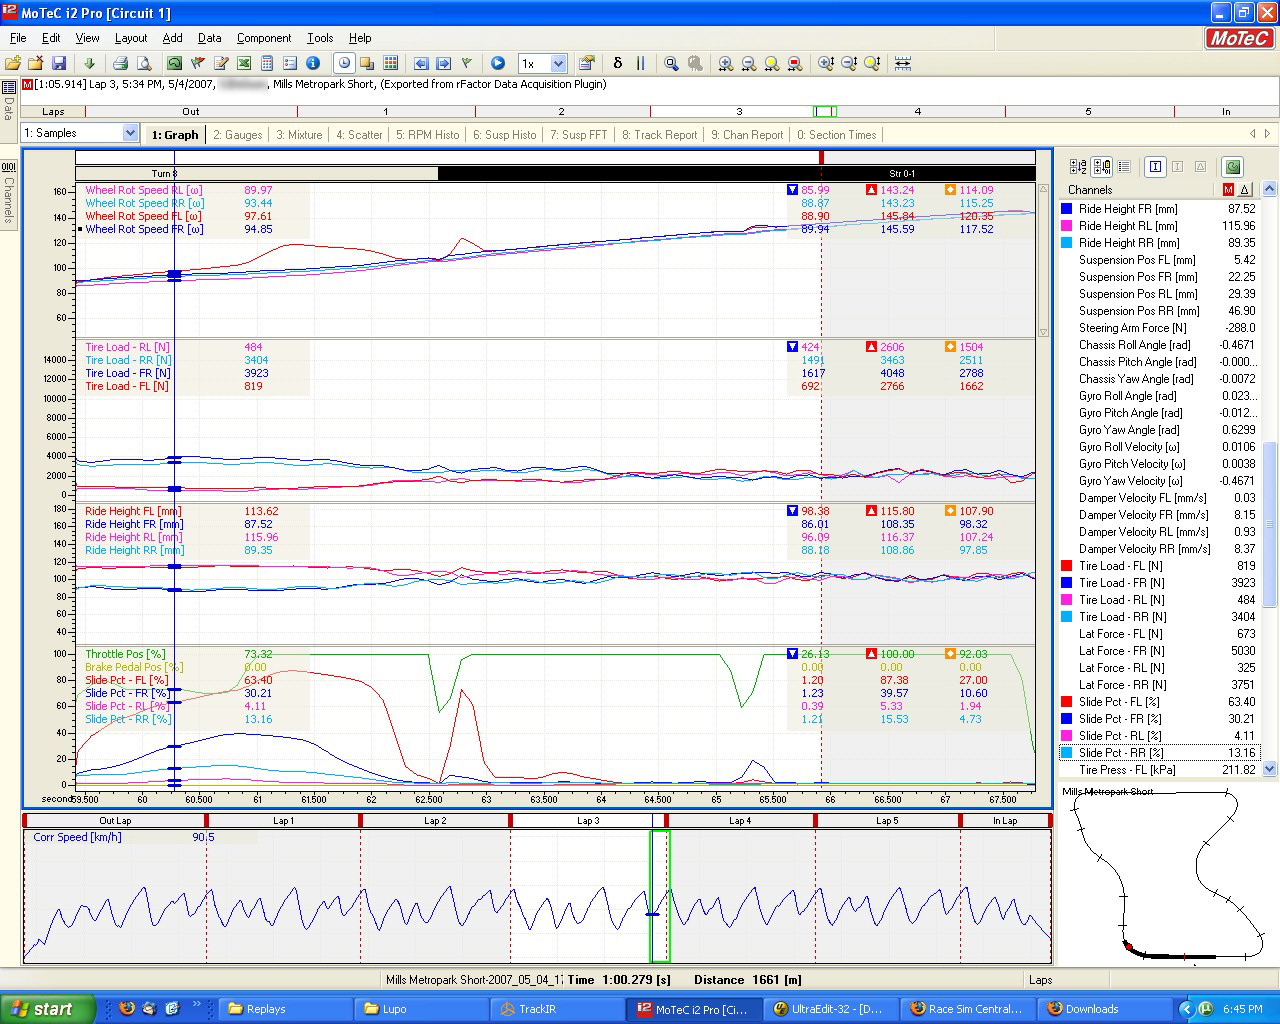Click the Windows start button
Image resolution: width=1280 pixels, height=1024 pixels.
click(48, 1009)
